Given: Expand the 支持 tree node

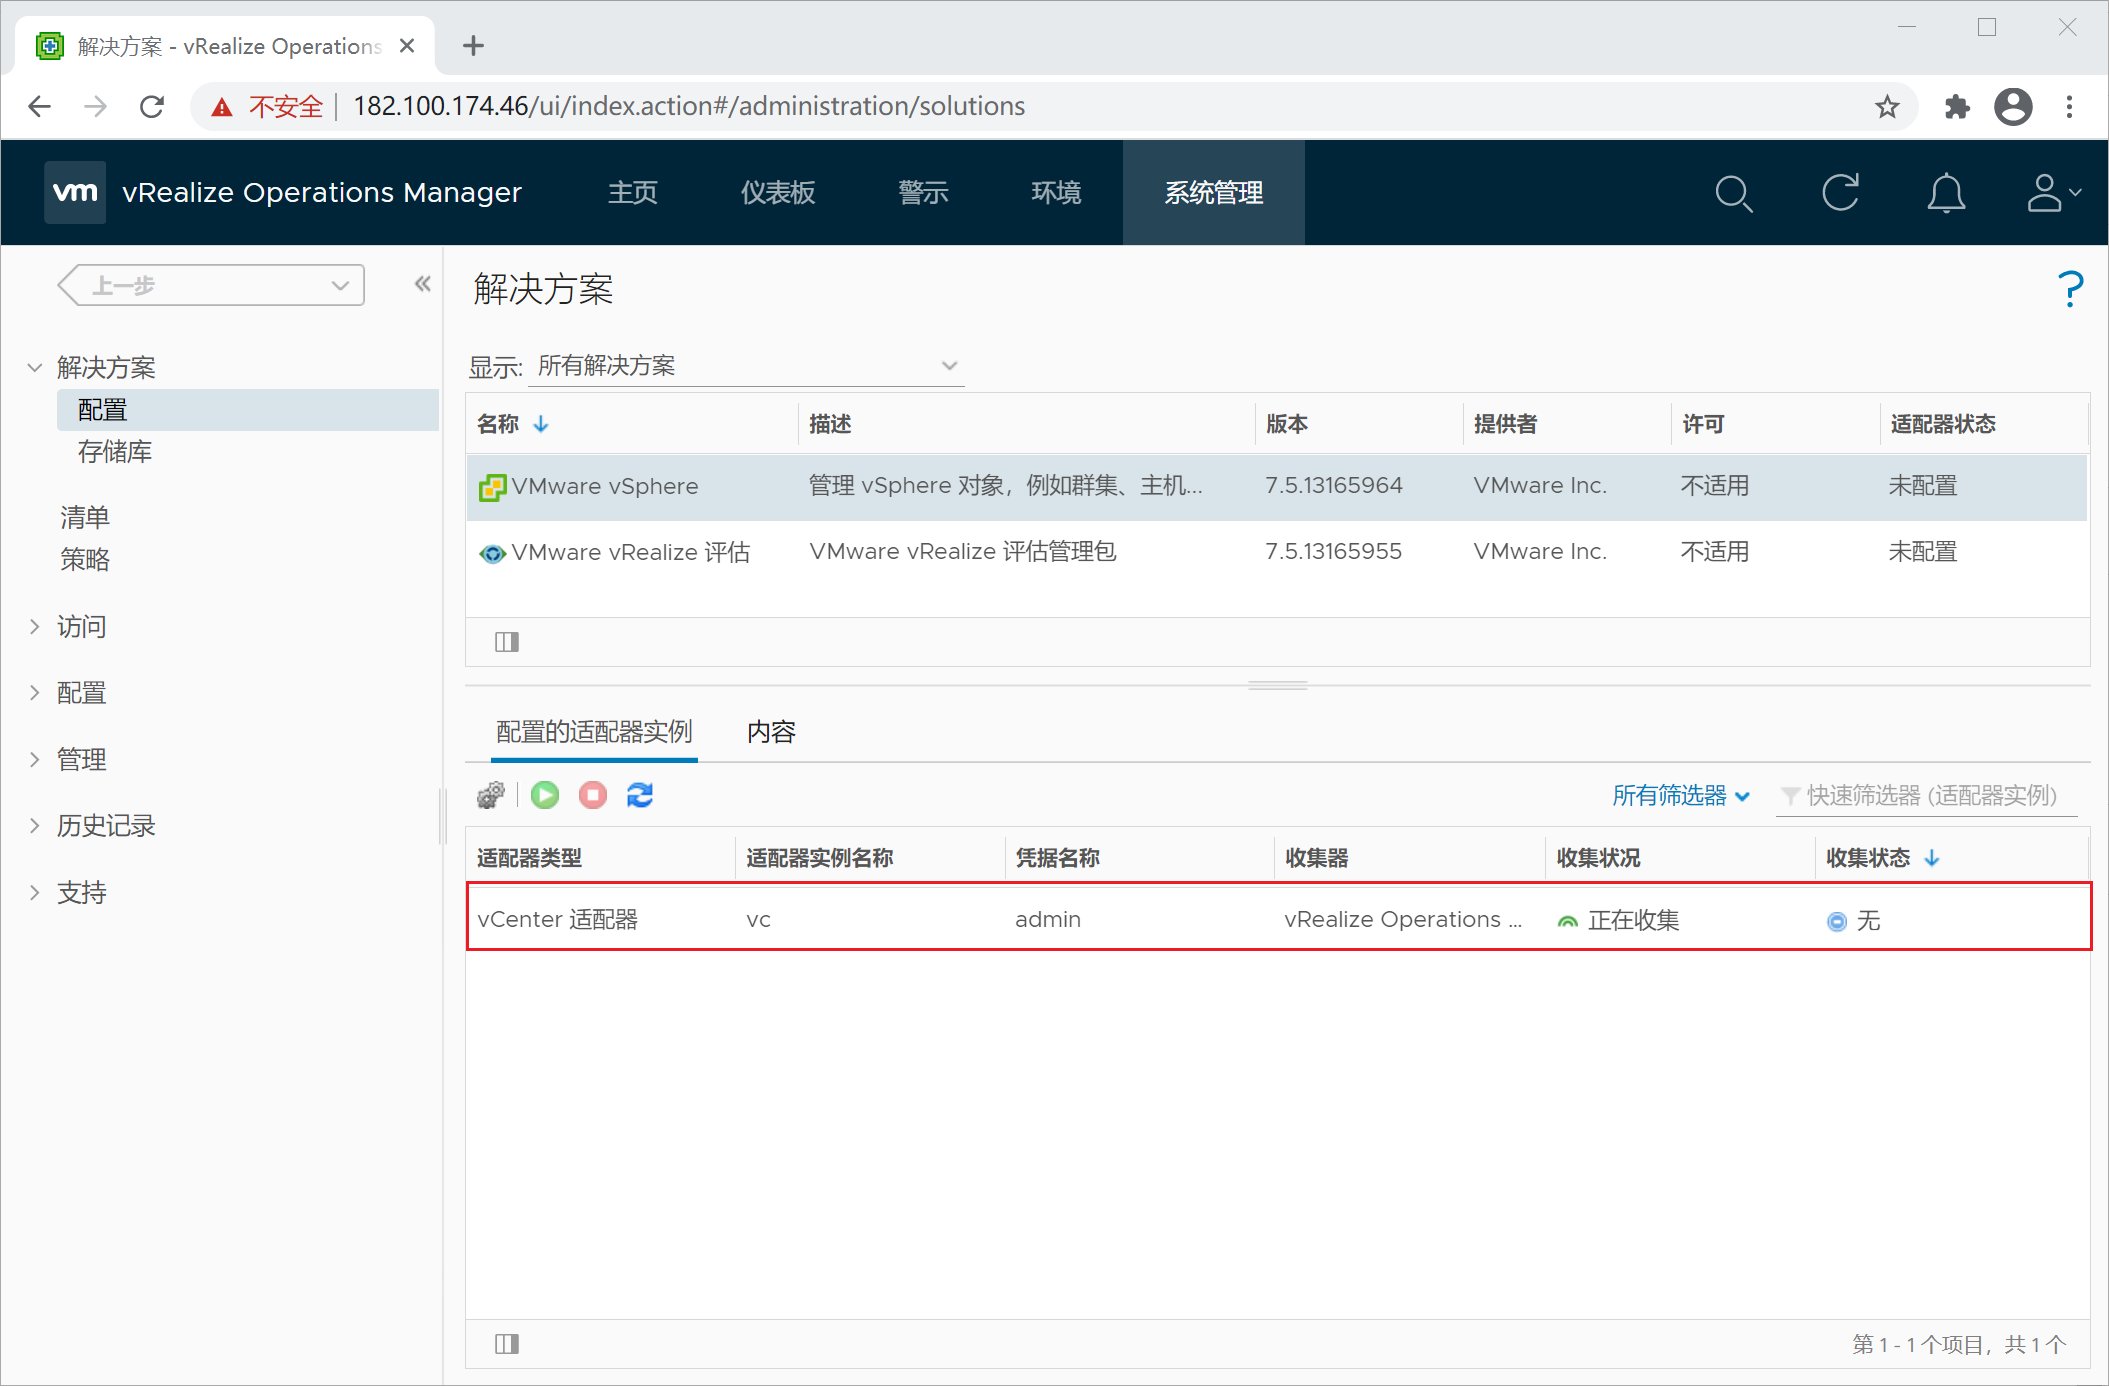Looking at the screenshot, I should pos(35,893).
